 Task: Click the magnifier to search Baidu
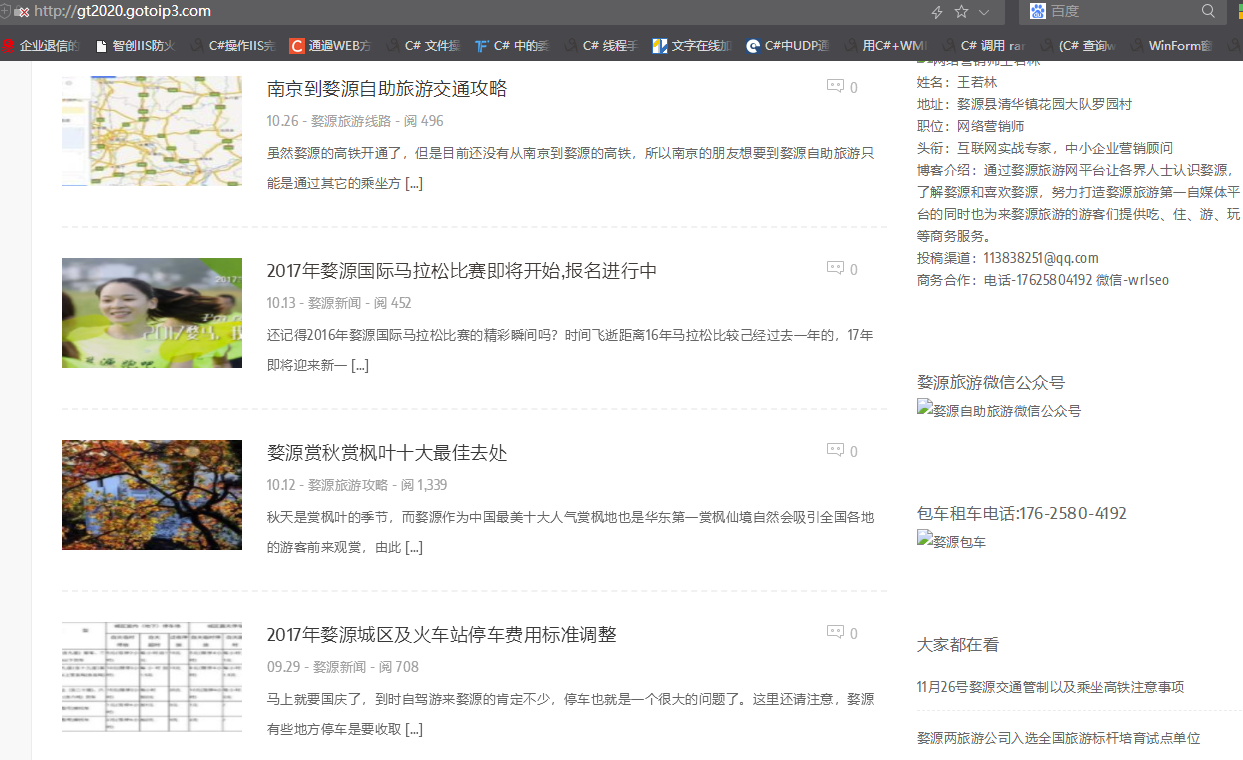[x=1208, y=12]
